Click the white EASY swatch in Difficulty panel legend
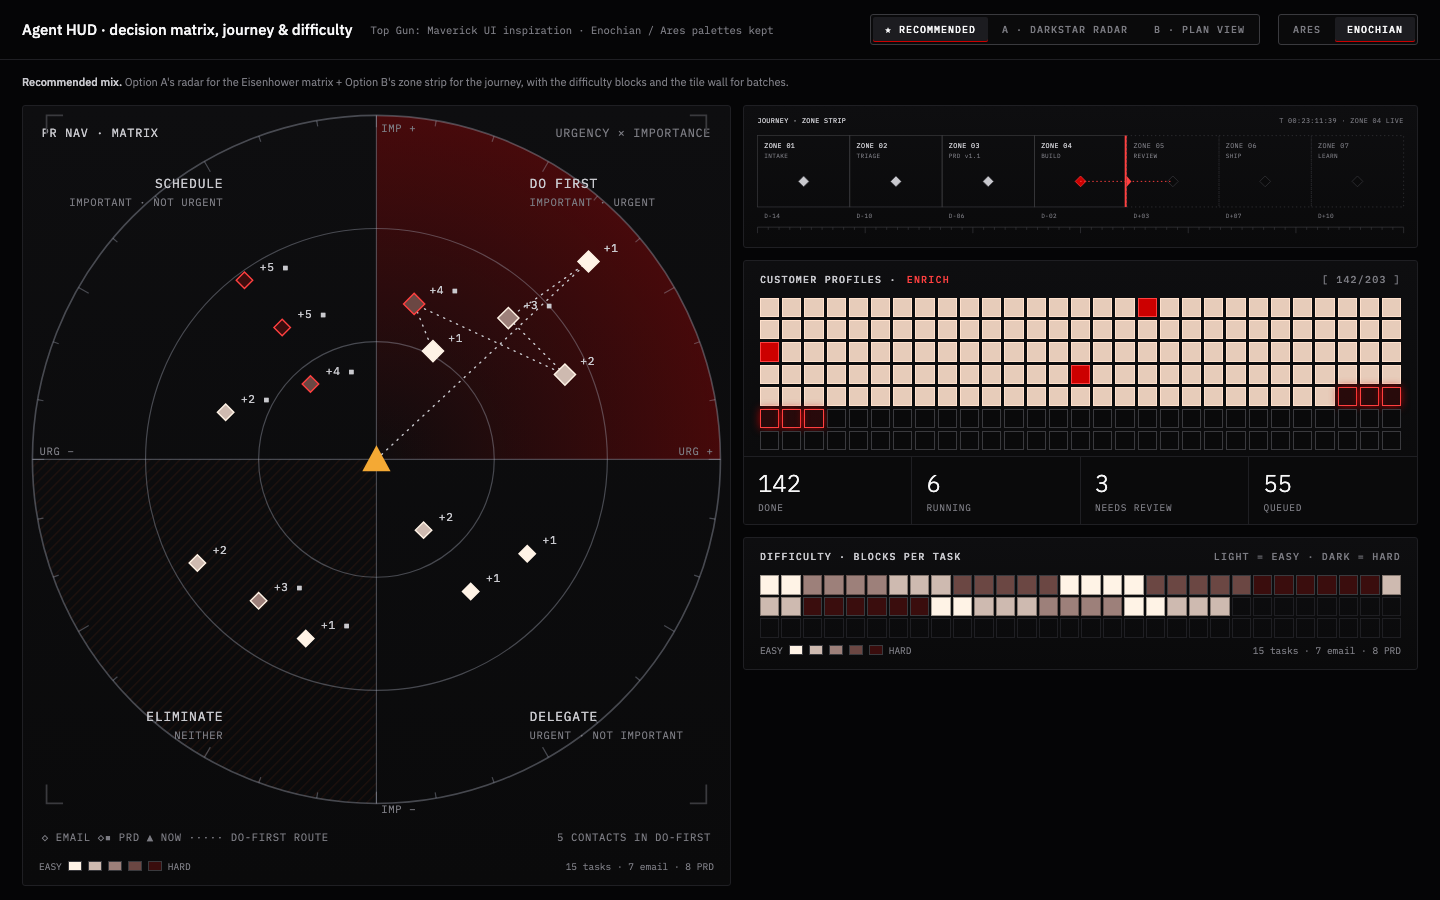Image resolution: width=1440 pixels, height=900 pixels. (796, 650)
